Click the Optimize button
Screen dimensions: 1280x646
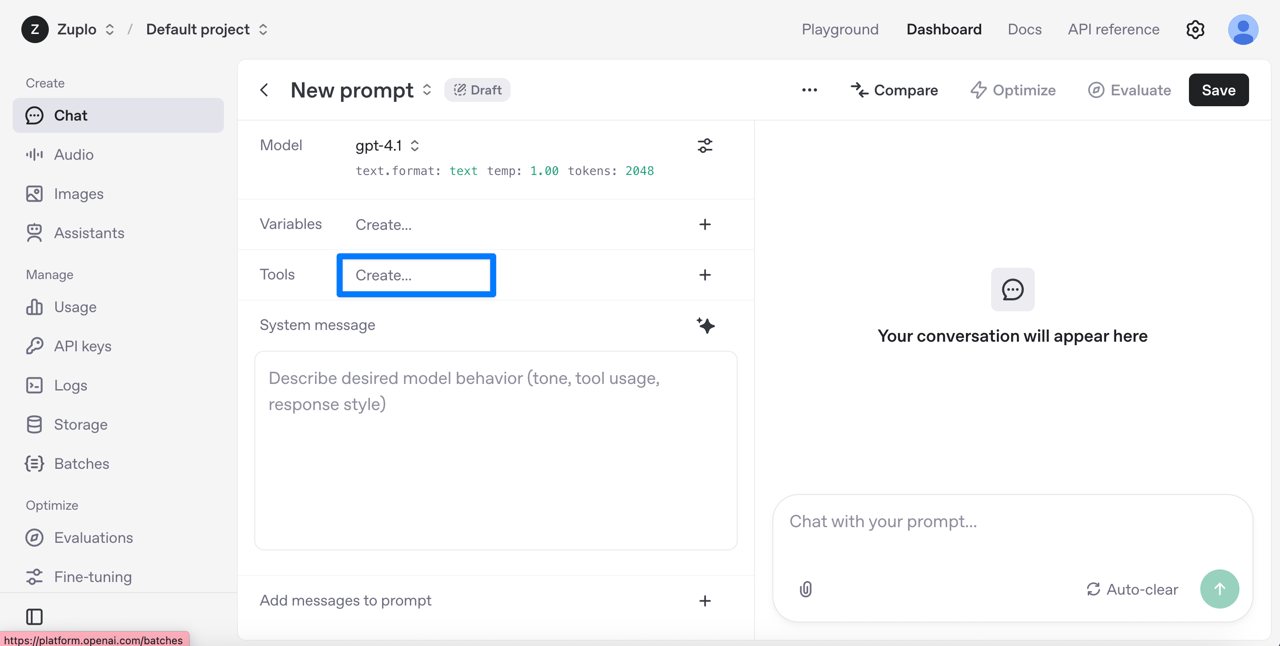(x=1013, y=90)
